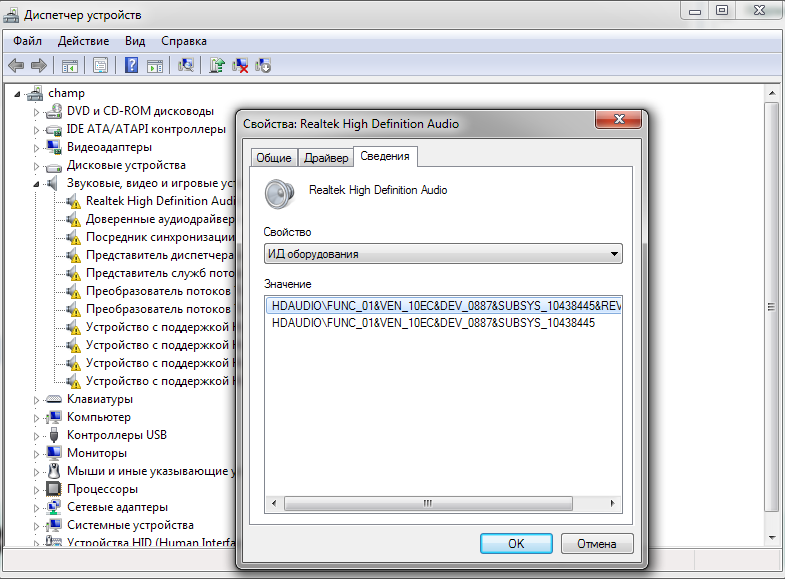785x579 pixels.
Task: Click the Видеоадаптеры category icon
Action: tap(54, 147)
